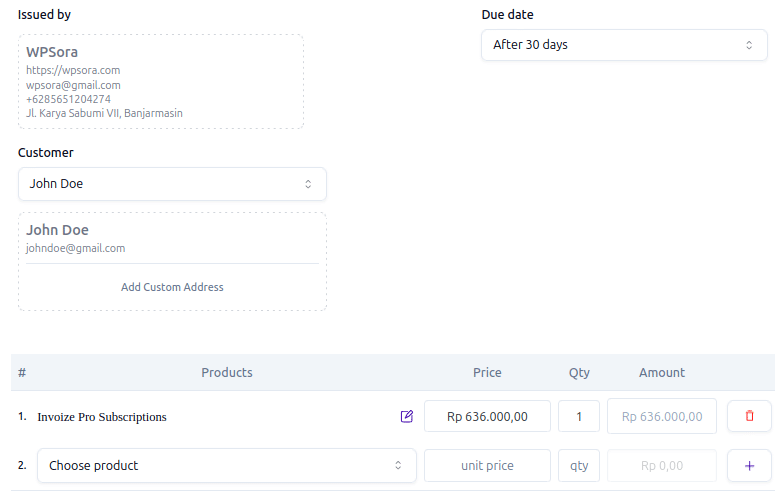This screenshot has height=498, width=777.
Task: Click Add Custom Address
Action: [172, 287]
